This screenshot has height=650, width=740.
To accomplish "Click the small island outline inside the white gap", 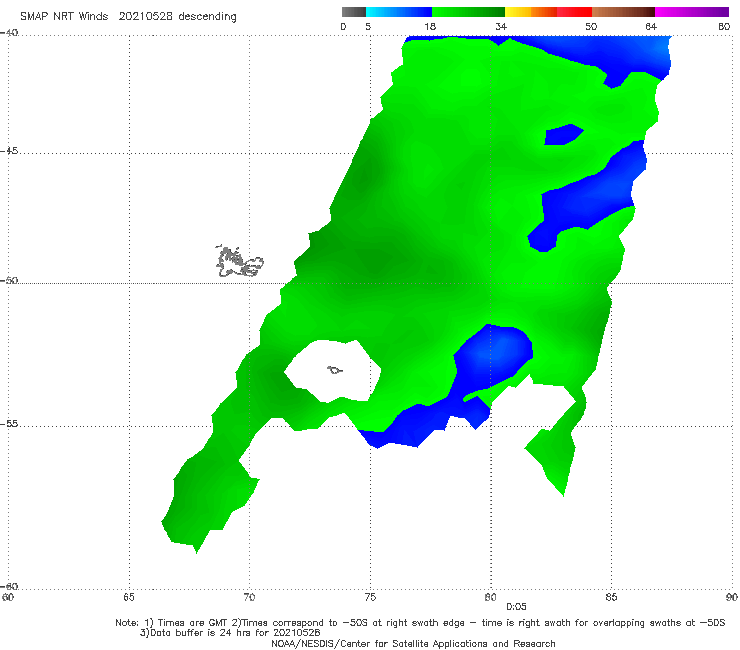I will [335, 370].
